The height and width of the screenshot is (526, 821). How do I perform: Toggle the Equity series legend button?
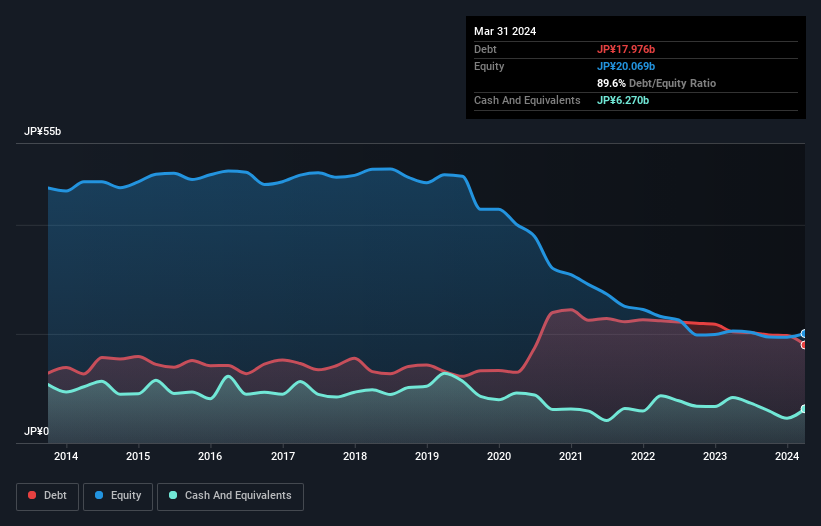click(118, 496)
